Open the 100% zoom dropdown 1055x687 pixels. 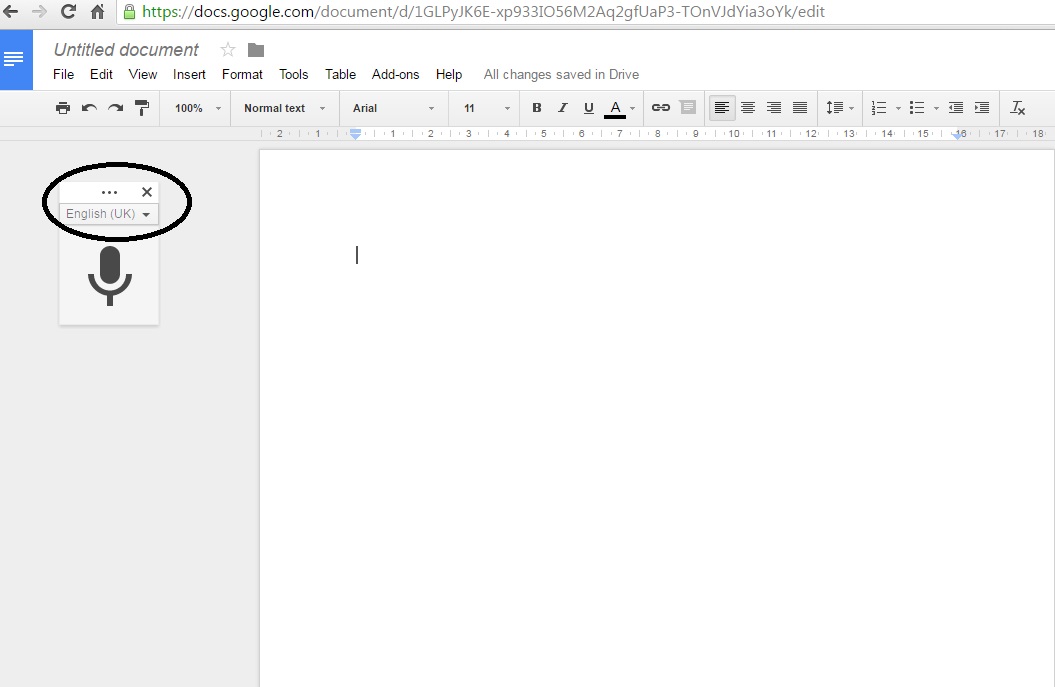198,108
